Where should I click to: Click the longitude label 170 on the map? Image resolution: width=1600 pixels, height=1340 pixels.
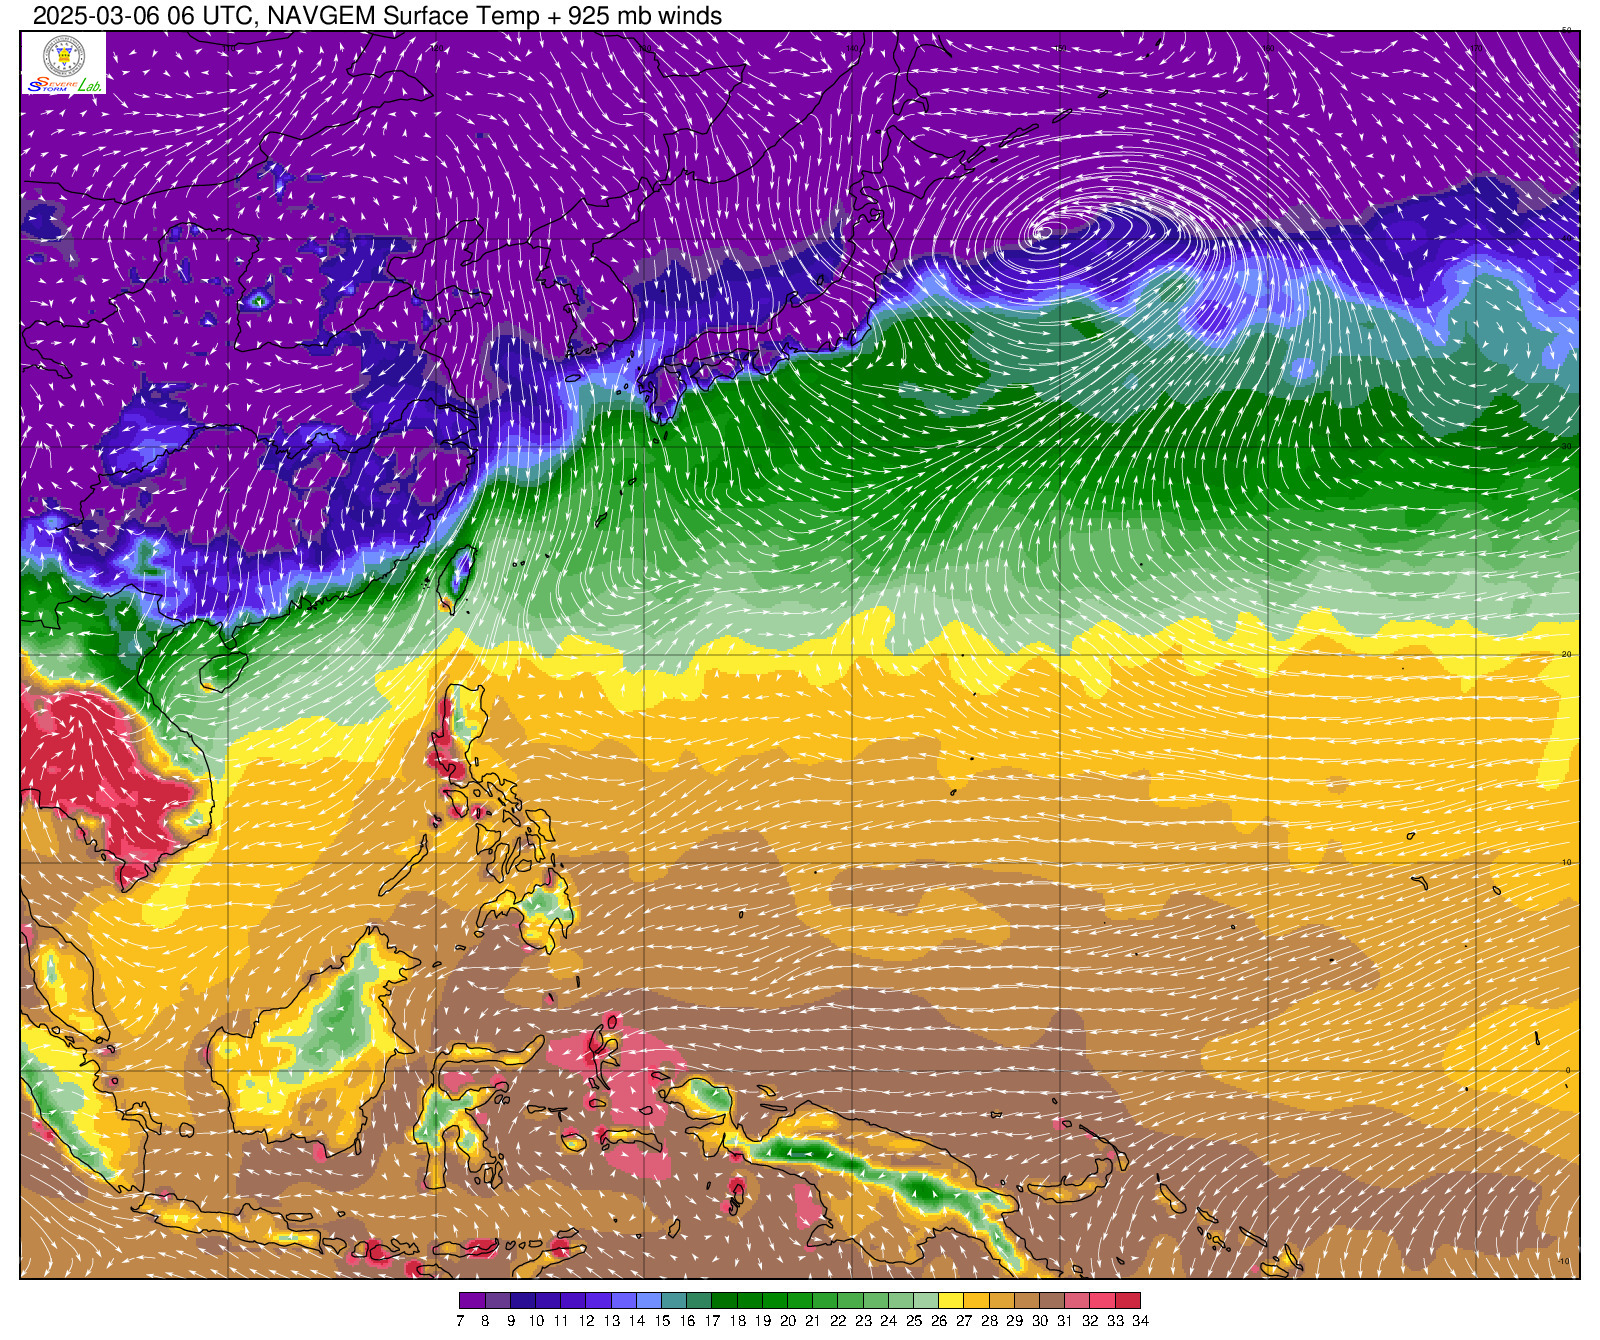click(x=1475, y=47)
